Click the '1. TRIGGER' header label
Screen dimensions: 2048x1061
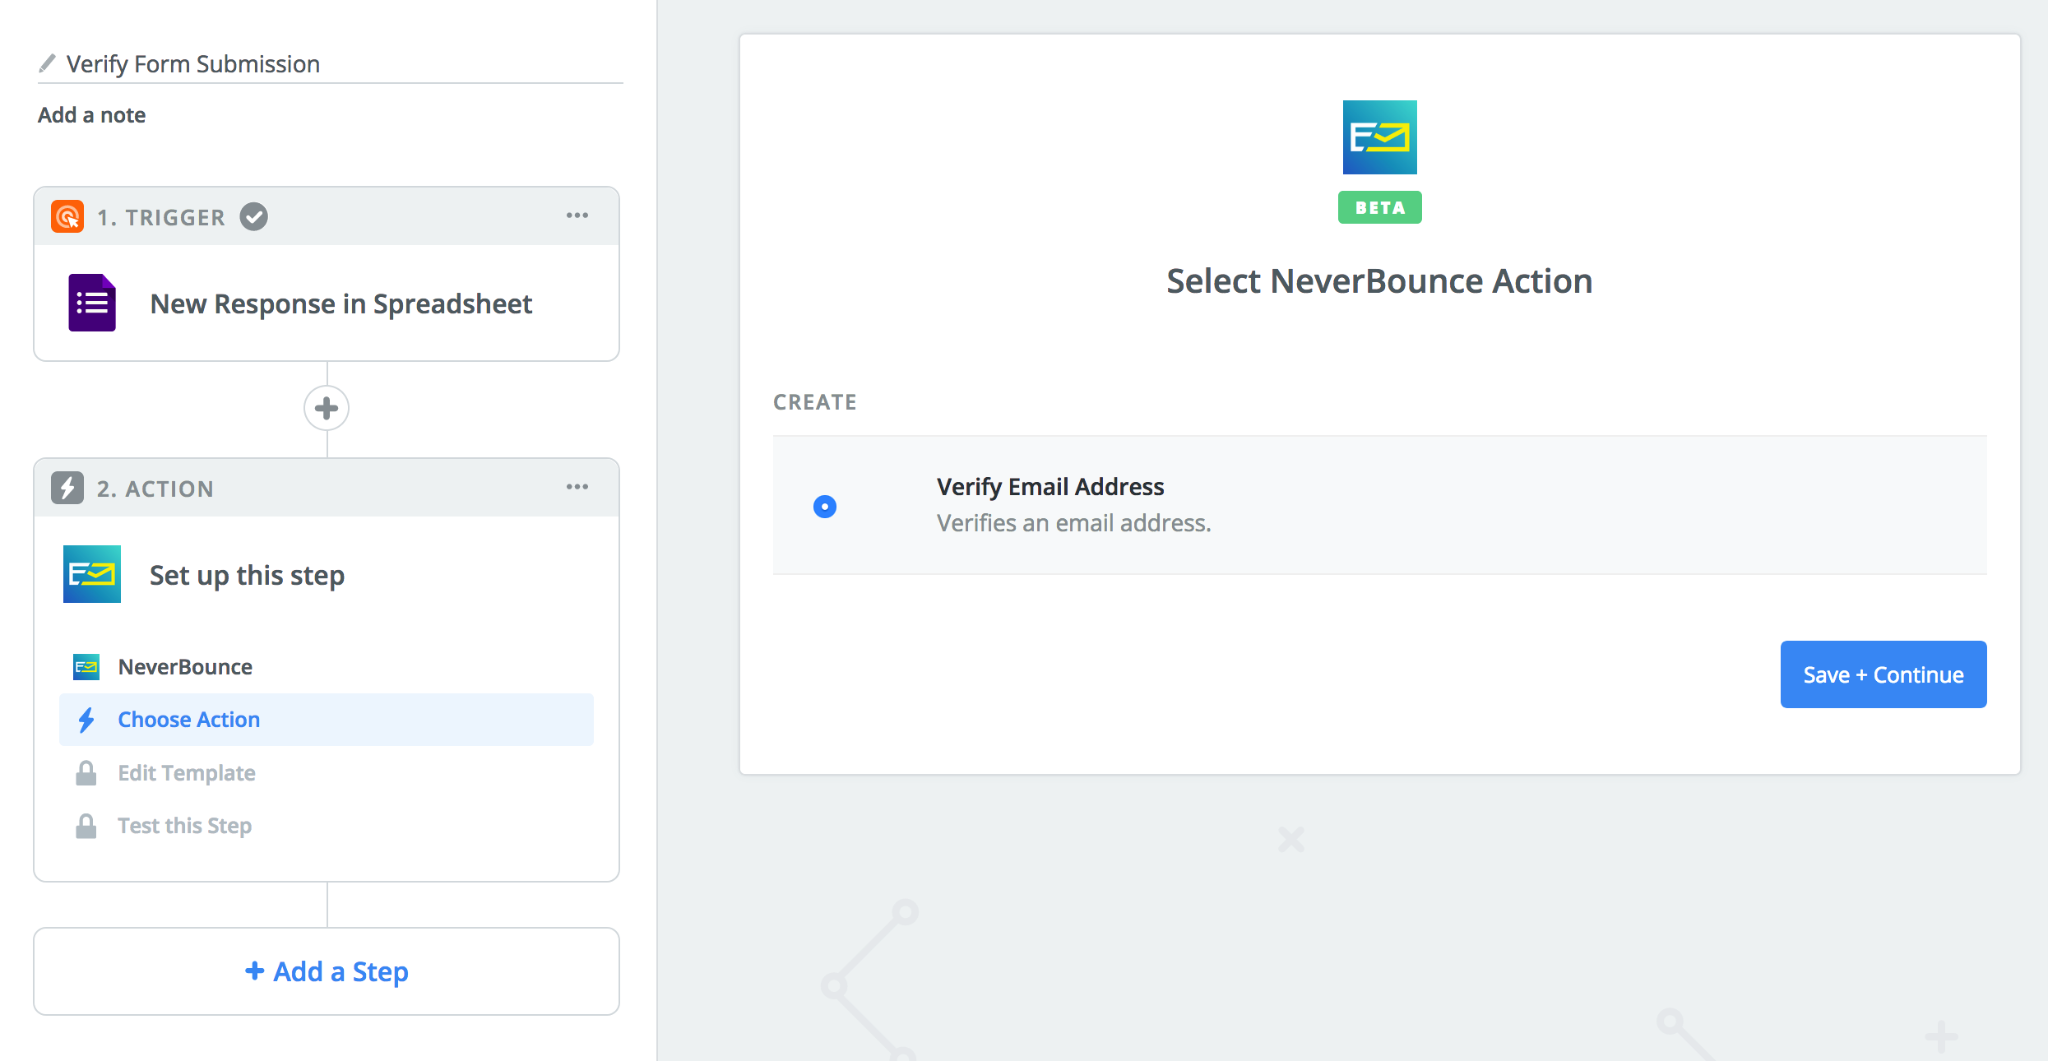[161, 217]
